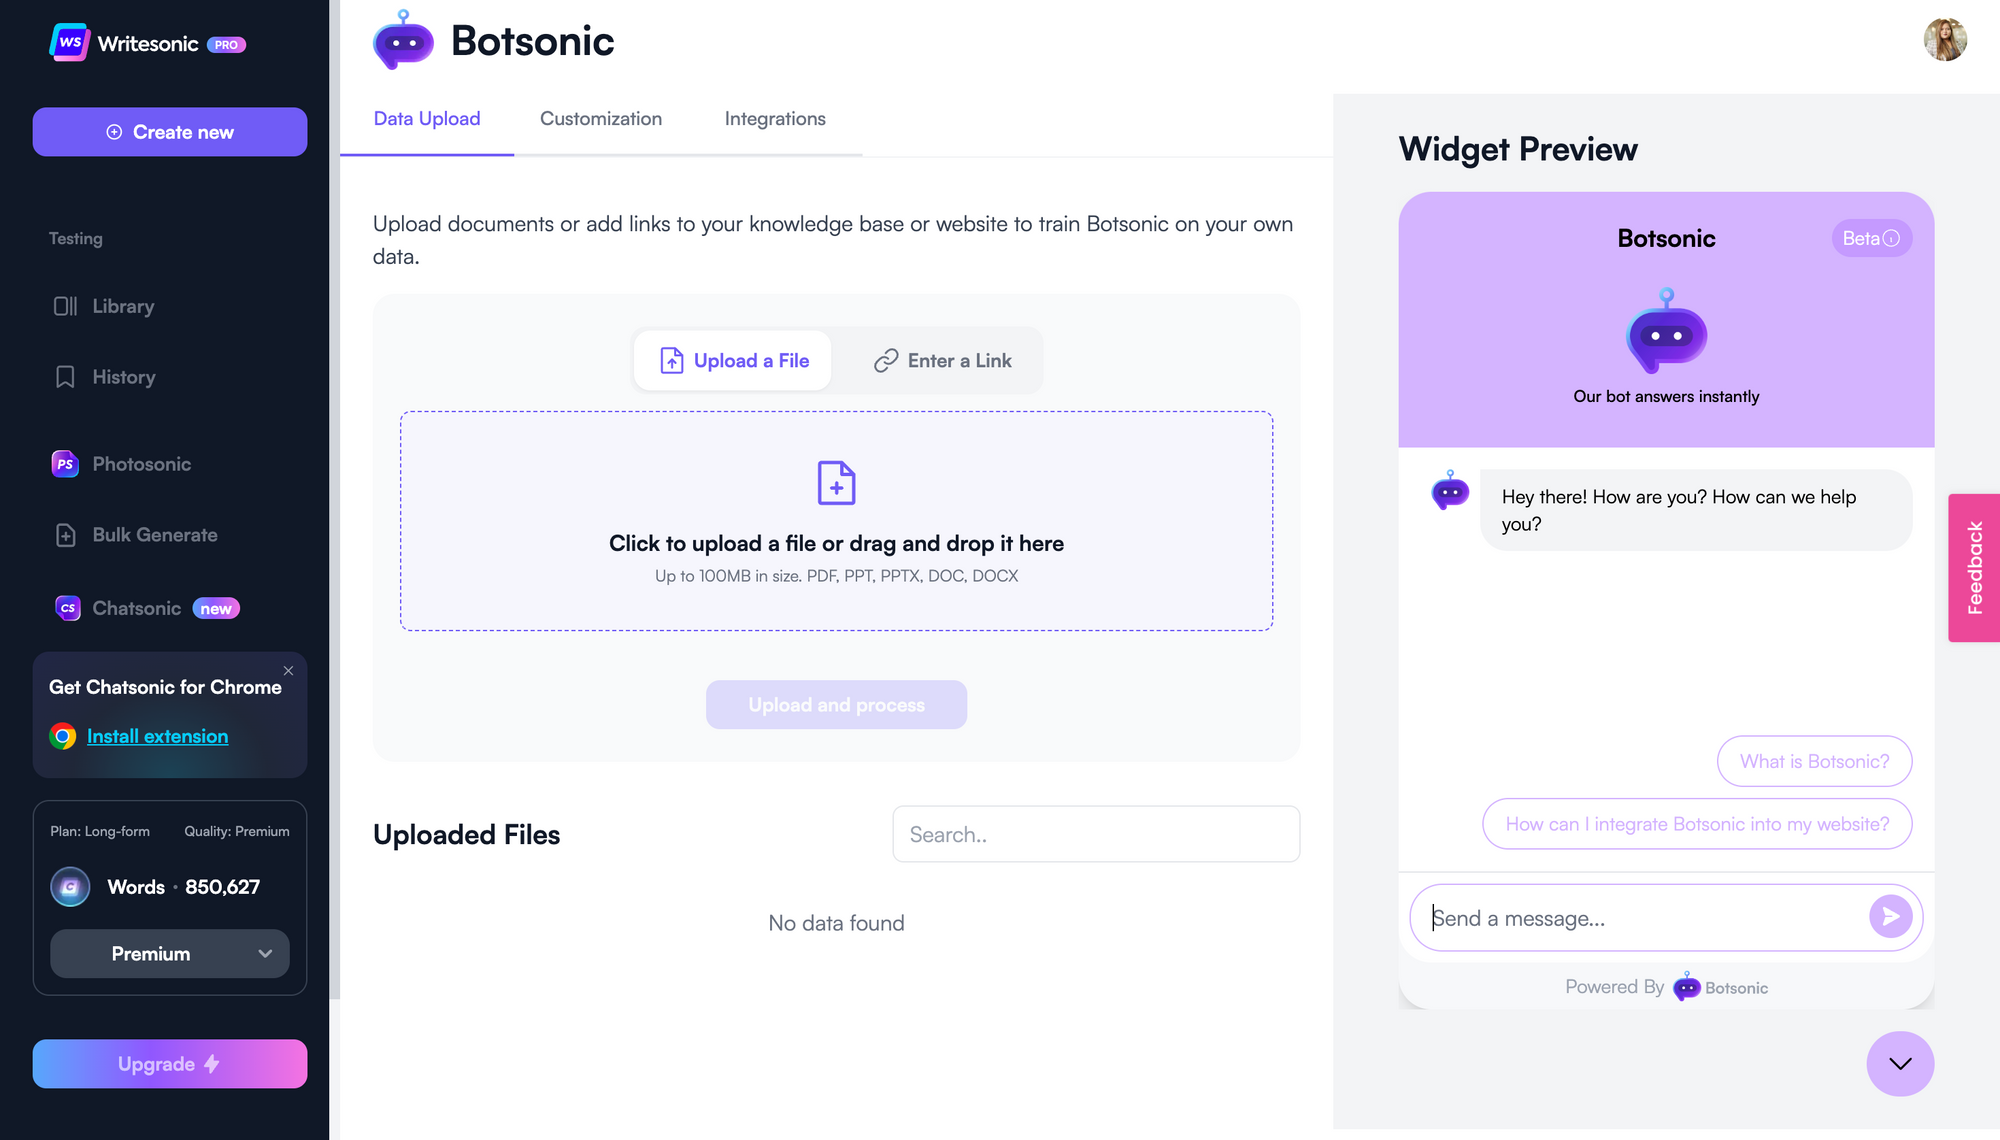This screenshot has width=2000, height=1140.
Task: Select the Customization tab
Action: tap(600, 117)
